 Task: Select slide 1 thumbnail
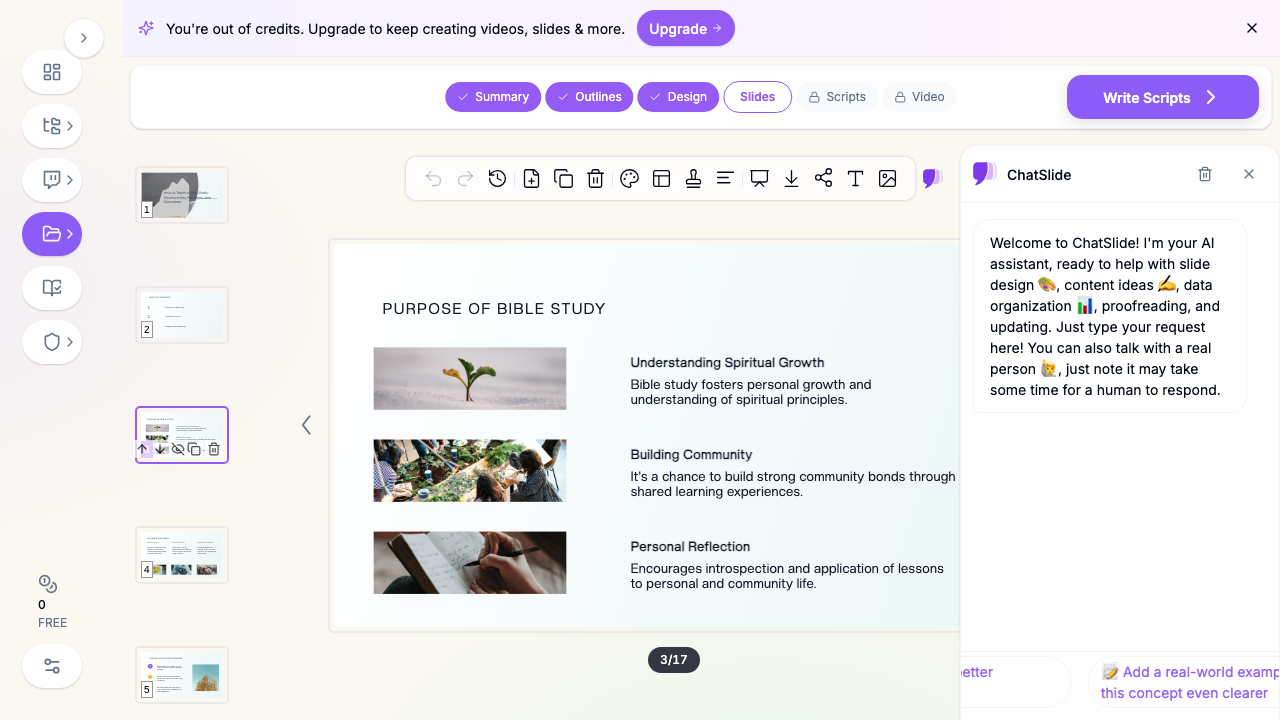(182, 195)
